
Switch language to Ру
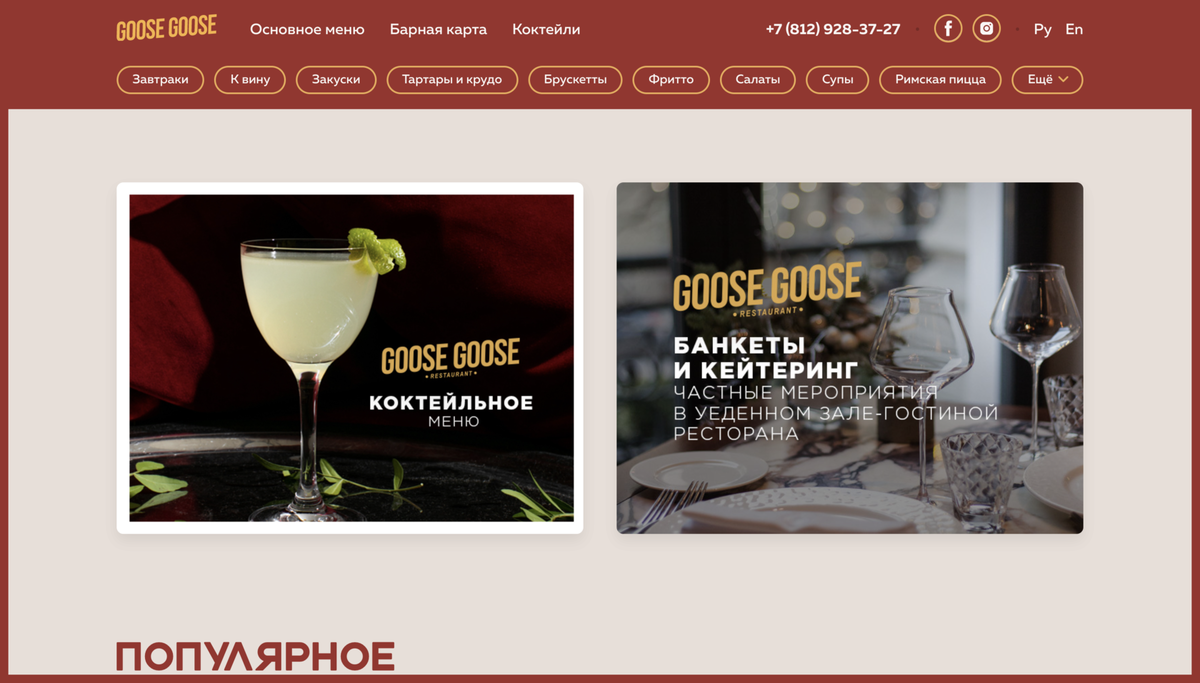[x=1043, y=29]
